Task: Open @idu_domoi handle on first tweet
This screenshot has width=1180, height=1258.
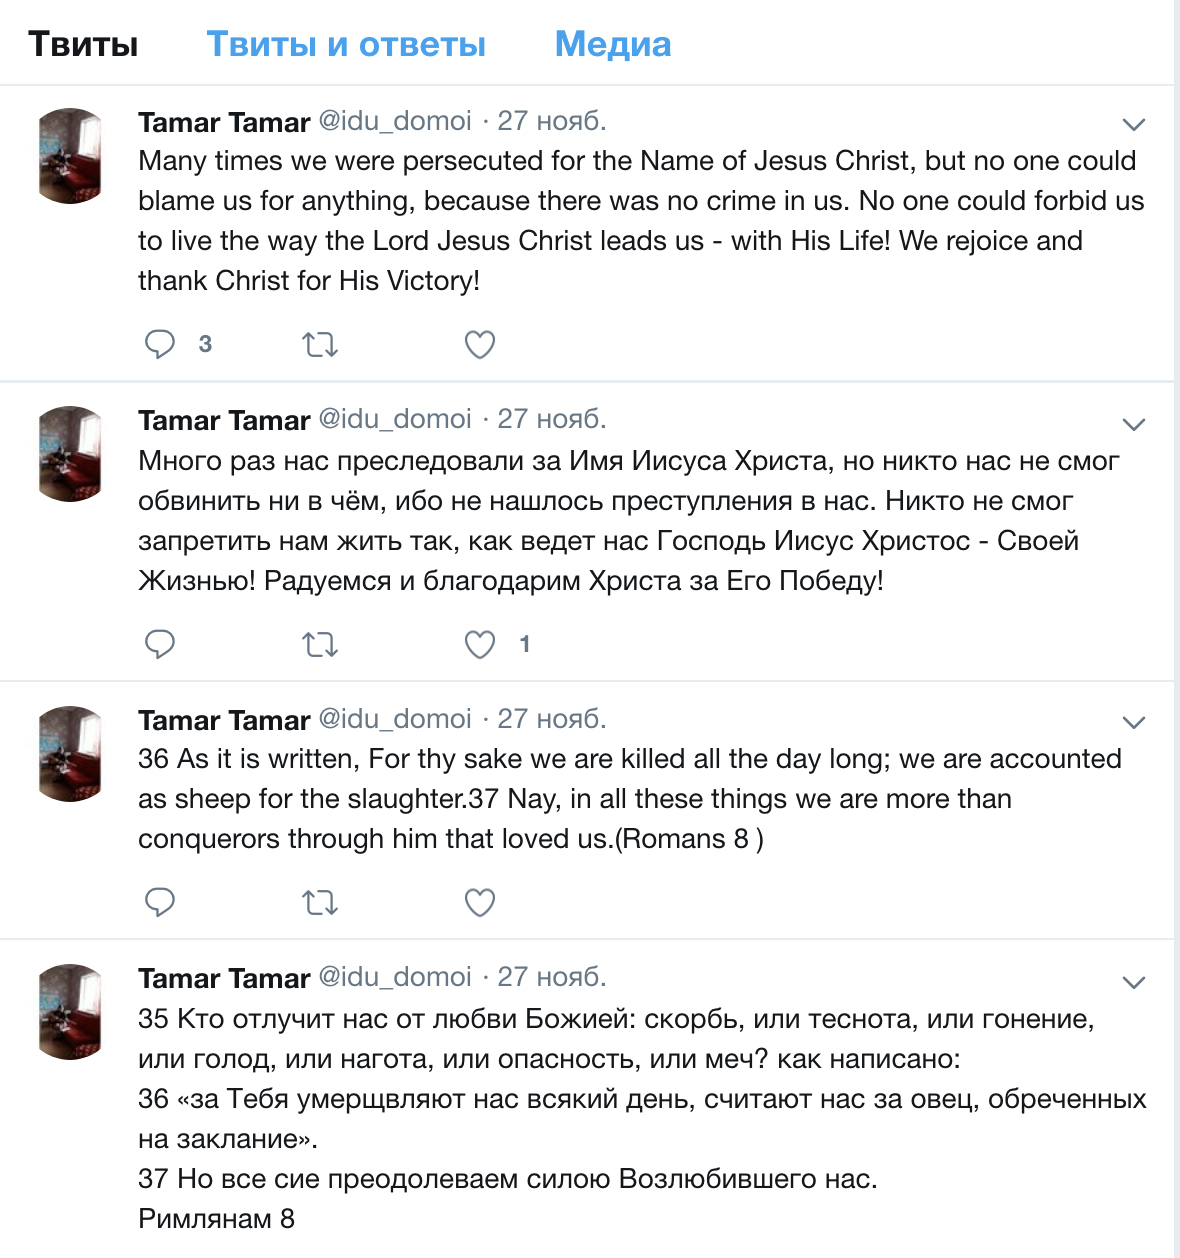Action: [395, 121]
